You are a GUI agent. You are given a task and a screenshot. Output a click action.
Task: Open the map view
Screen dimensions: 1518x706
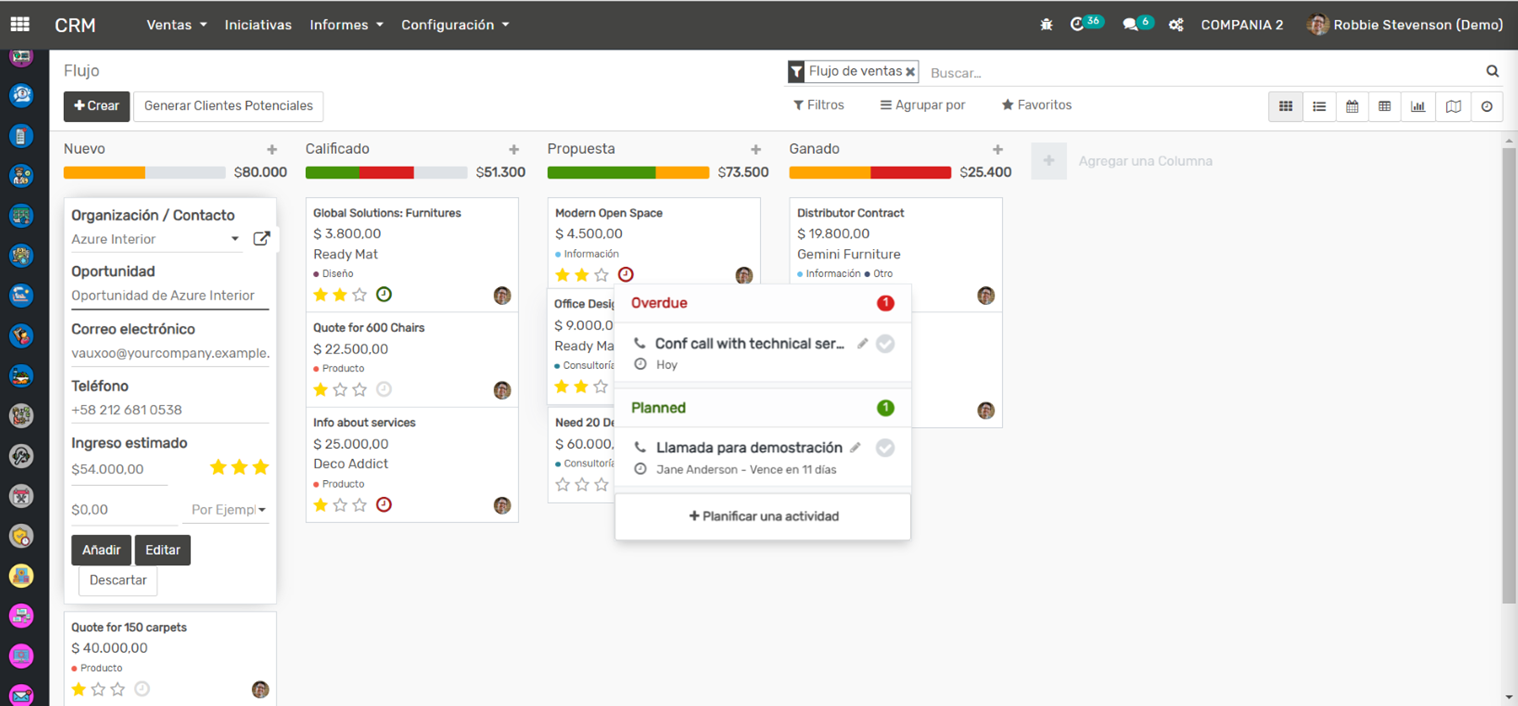point(1453,106)
